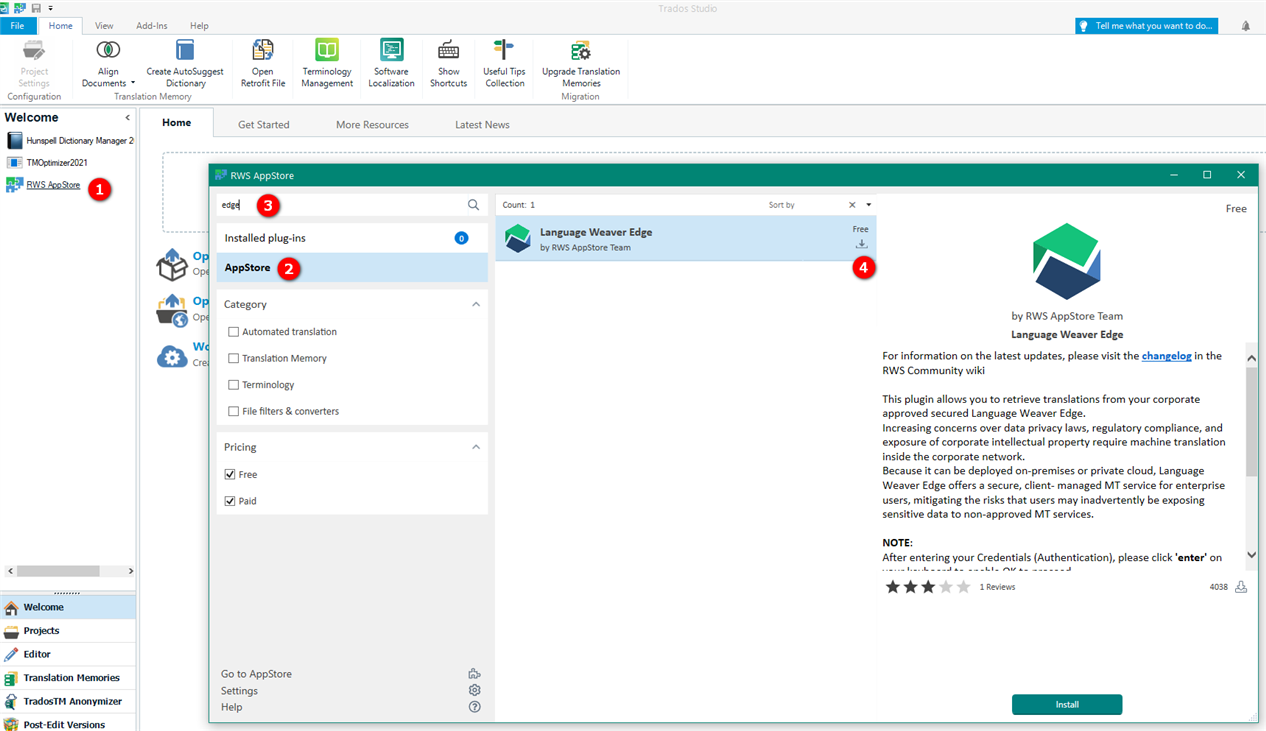This screenshot has width=1266, height=731.
Task: Disable the Paid pricing filter
Action: point(230,500)
